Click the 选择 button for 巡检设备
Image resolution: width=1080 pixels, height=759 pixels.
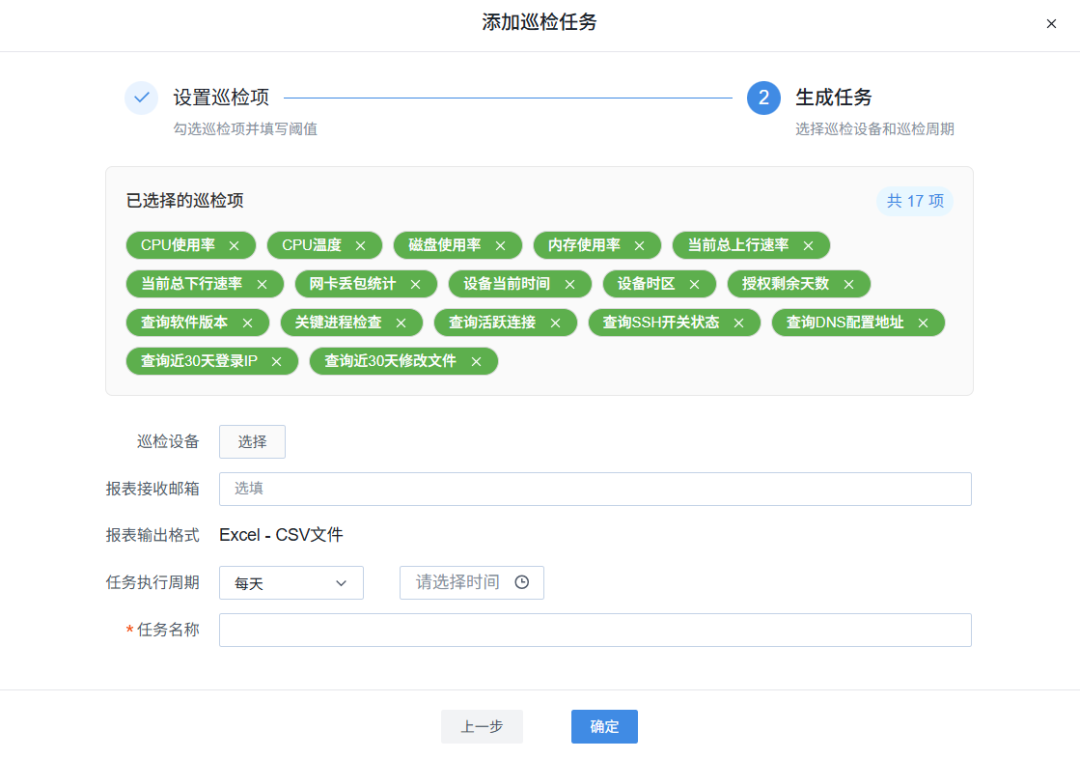252,441
